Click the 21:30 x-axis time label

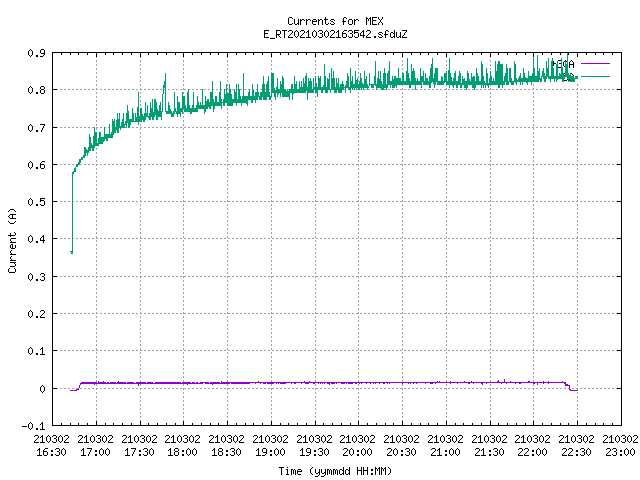click(x=489, y=452)
